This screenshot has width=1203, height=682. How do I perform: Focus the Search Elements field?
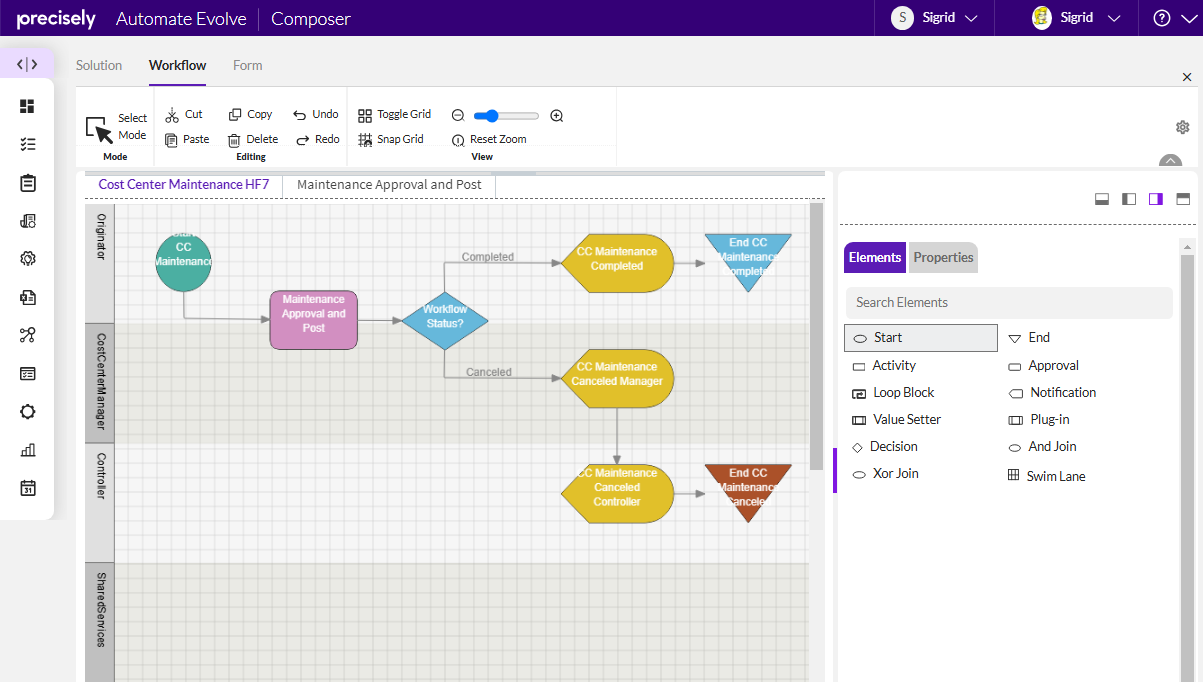click(x=1008, y=302)
